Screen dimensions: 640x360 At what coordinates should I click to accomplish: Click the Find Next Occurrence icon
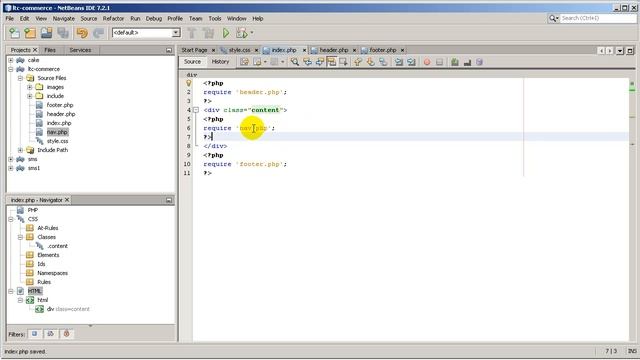(319, 62)
